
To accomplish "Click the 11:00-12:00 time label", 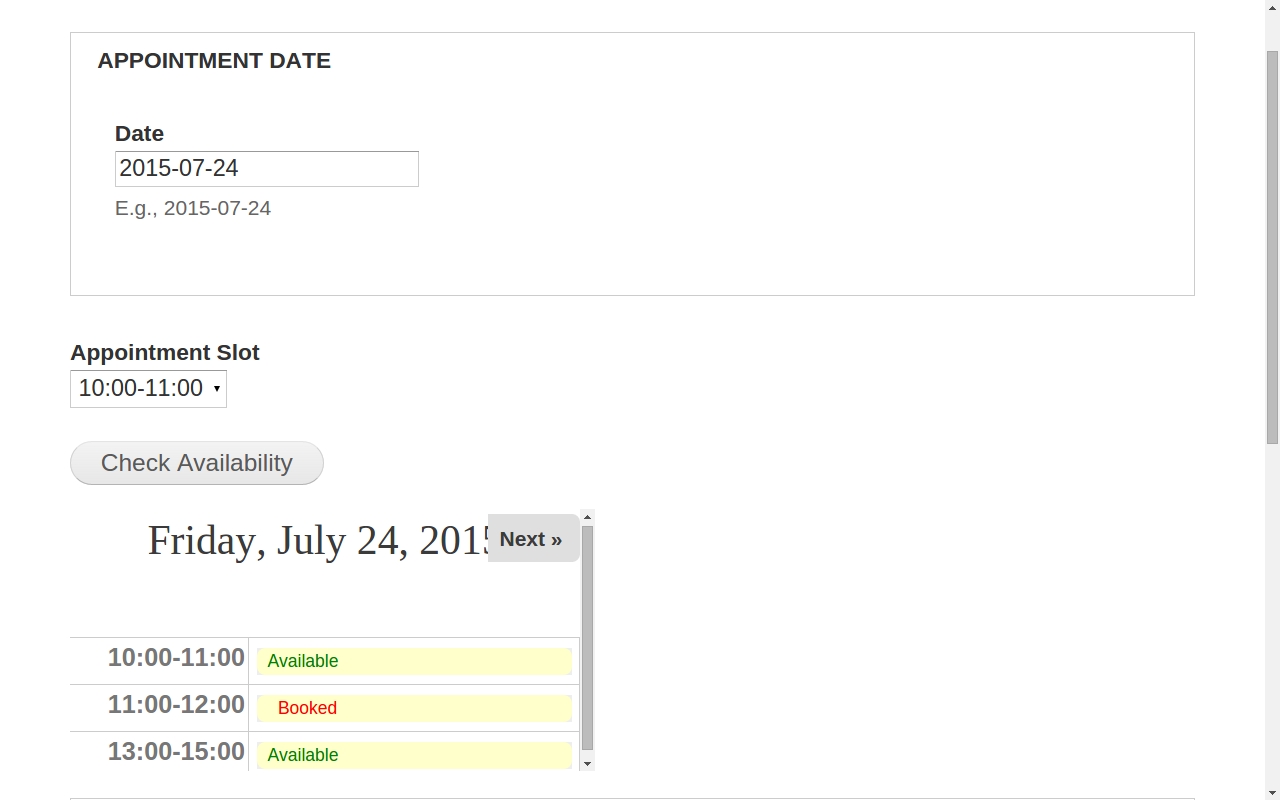I will [x=176, y=705].
